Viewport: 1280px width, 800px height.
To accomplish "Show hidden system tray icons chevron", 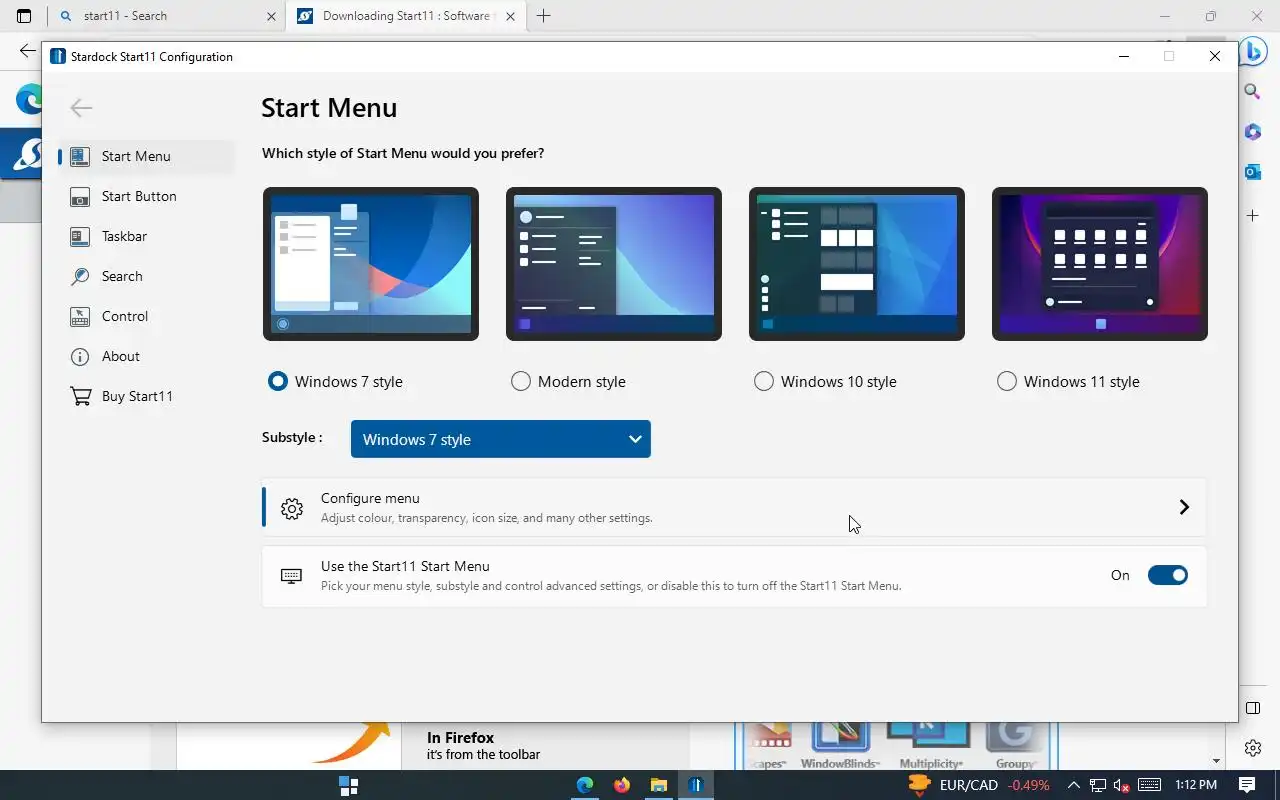I will pyautogui.click(x=1073, y=785).
